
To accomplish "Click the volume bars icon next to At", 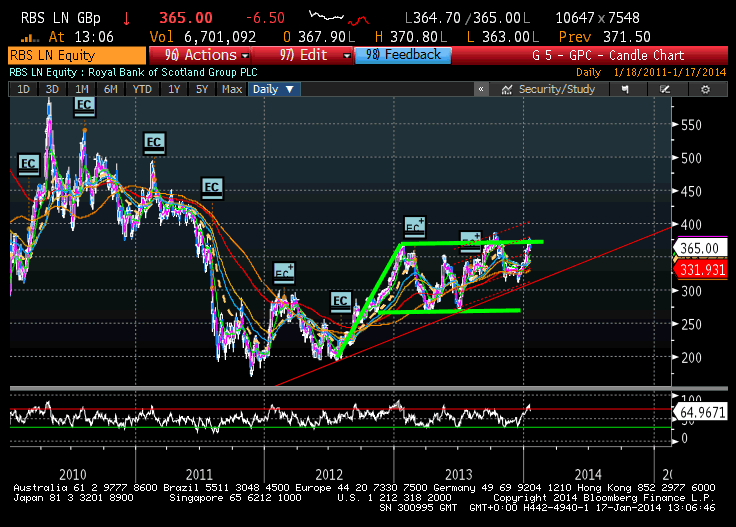I will coord(30,38).
